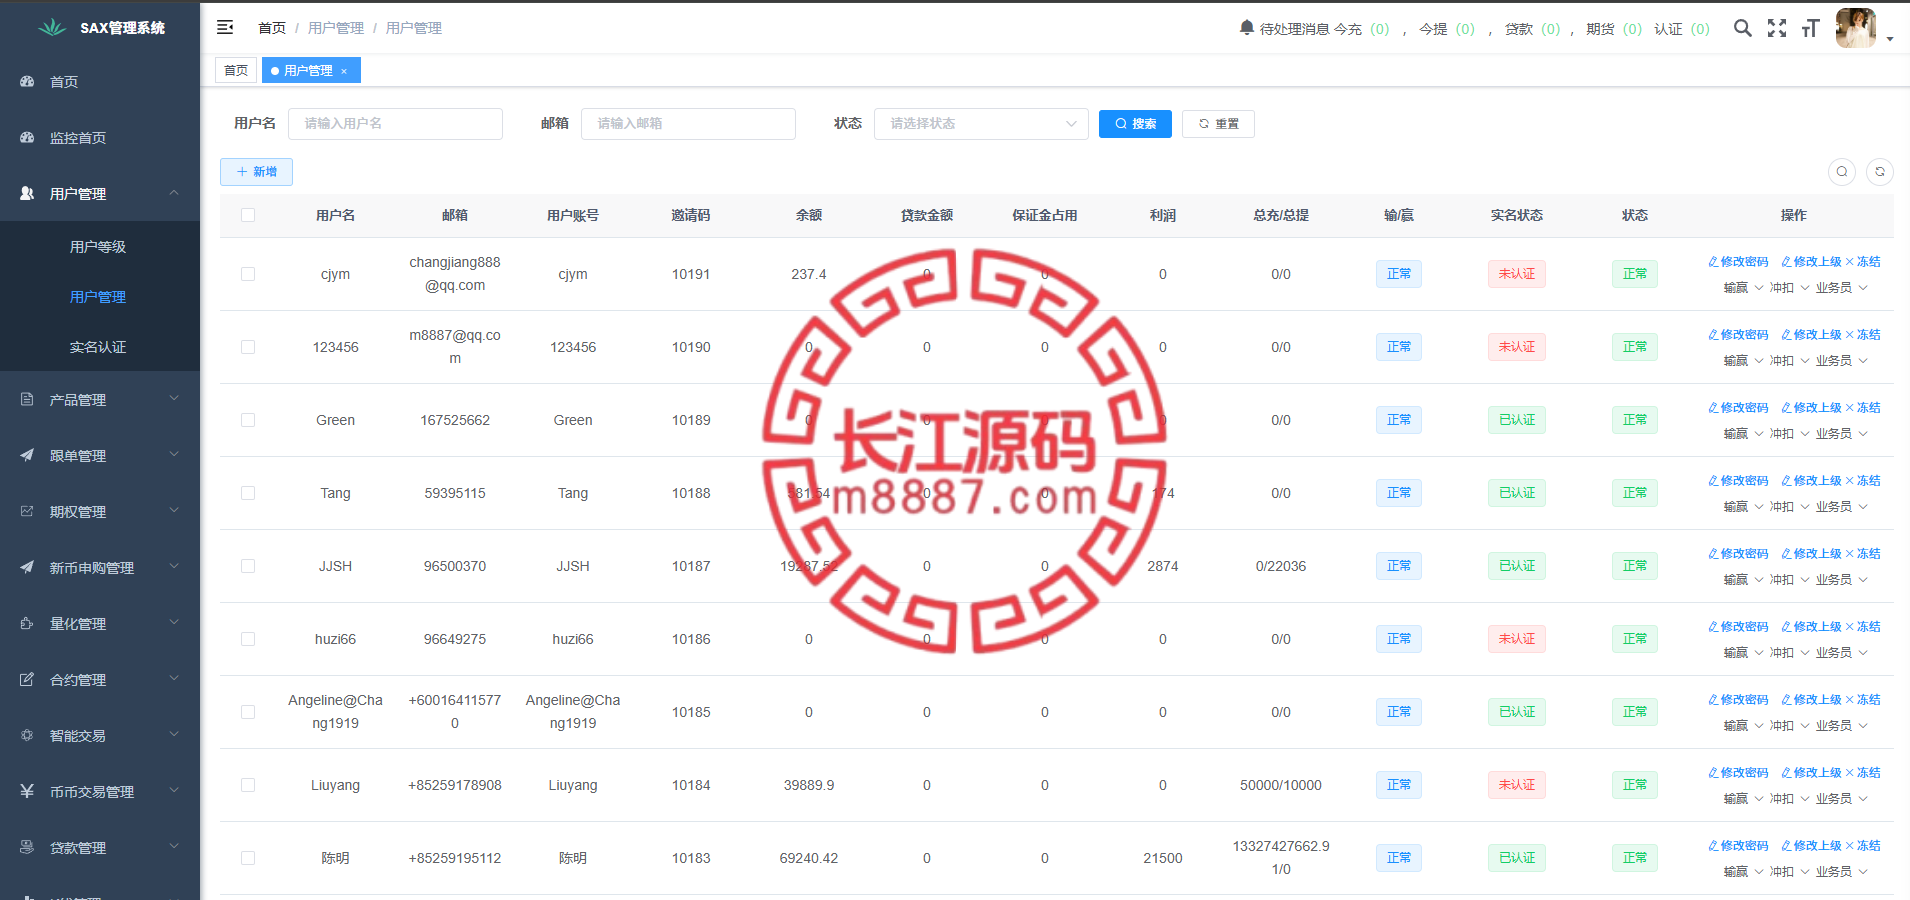This screenshot has height=900, width=1910.
Task: Check the row checkbox for user cjym
Action: pyautogui.click(x=248, y=274)
